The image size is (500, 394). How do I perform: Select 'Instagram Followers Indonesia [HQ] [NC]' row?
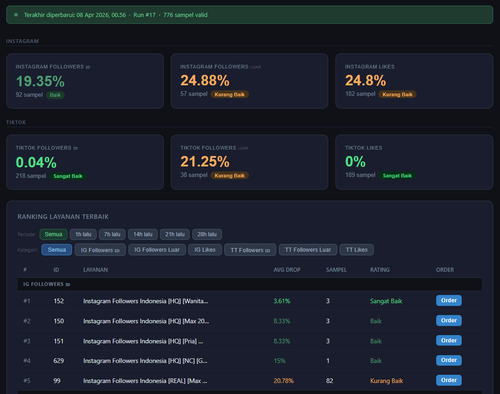tap(250, 361)
